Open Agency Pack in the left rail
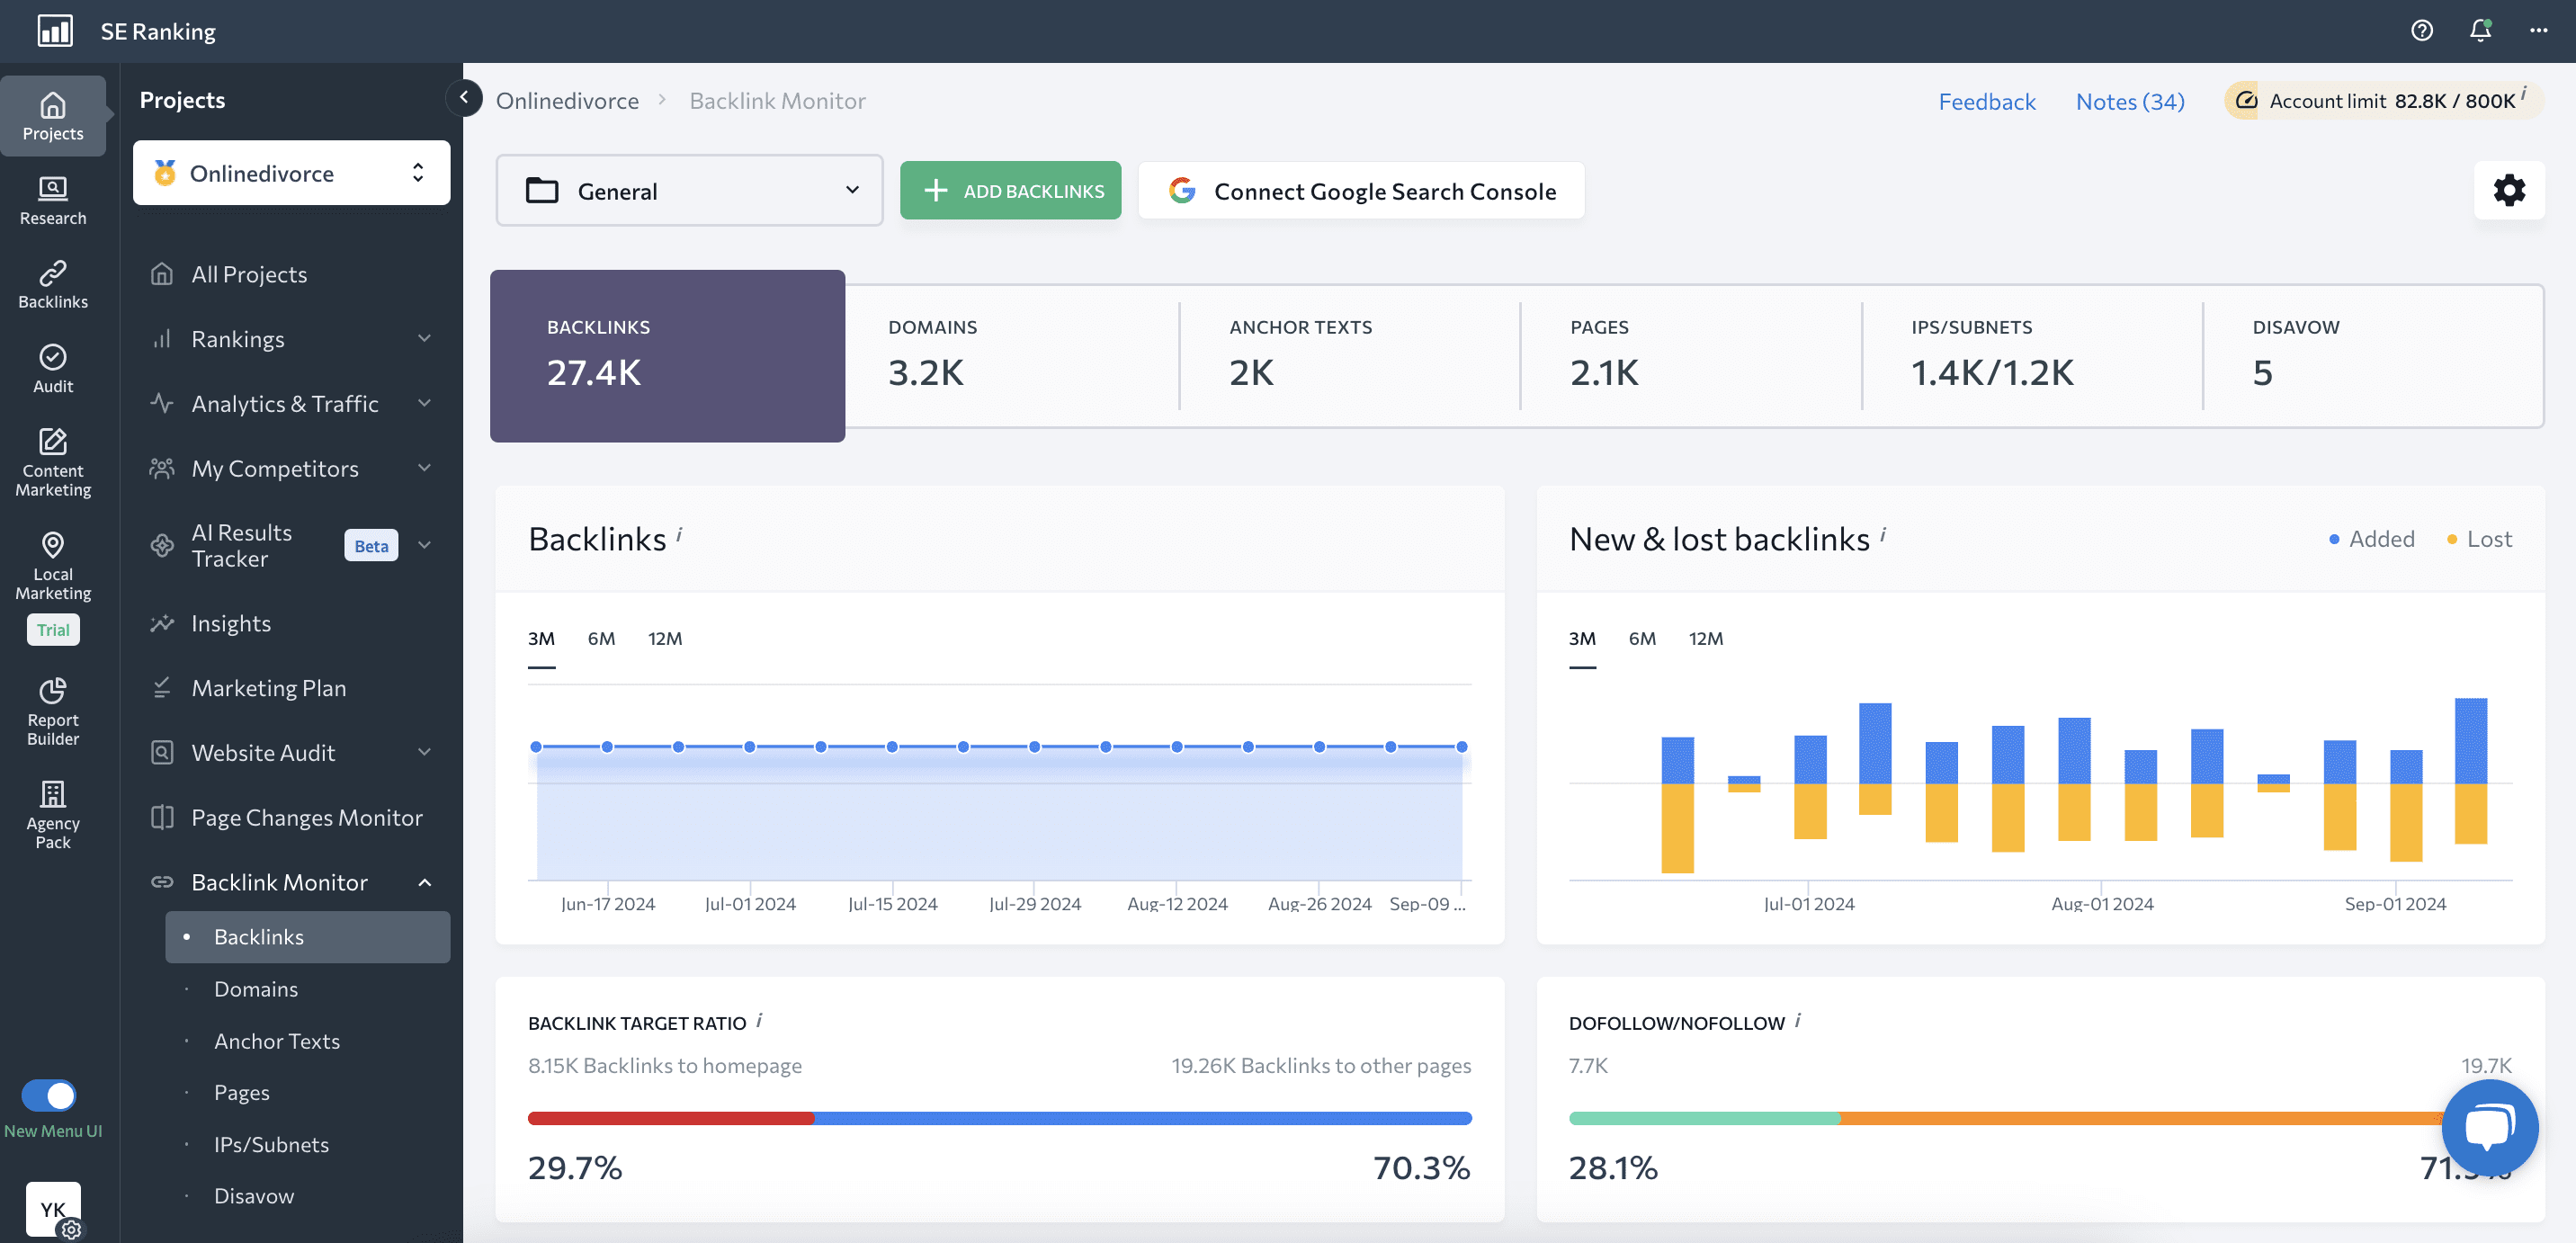This screenshot has width=2576, height=1243. (x=53, y=816)
